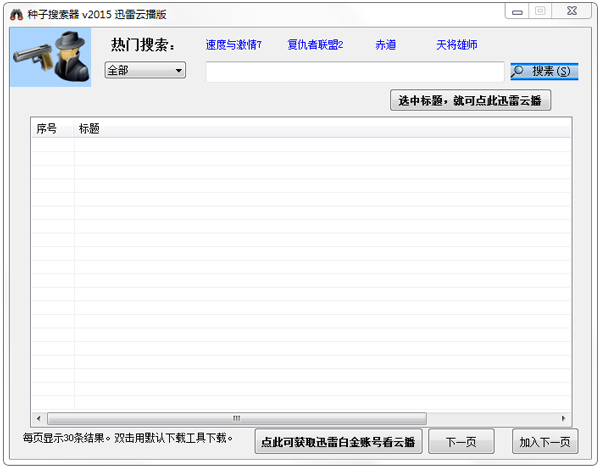
Task: Click 点此可获取迅雷白金账号看云播 button
Action: (338, 442)
